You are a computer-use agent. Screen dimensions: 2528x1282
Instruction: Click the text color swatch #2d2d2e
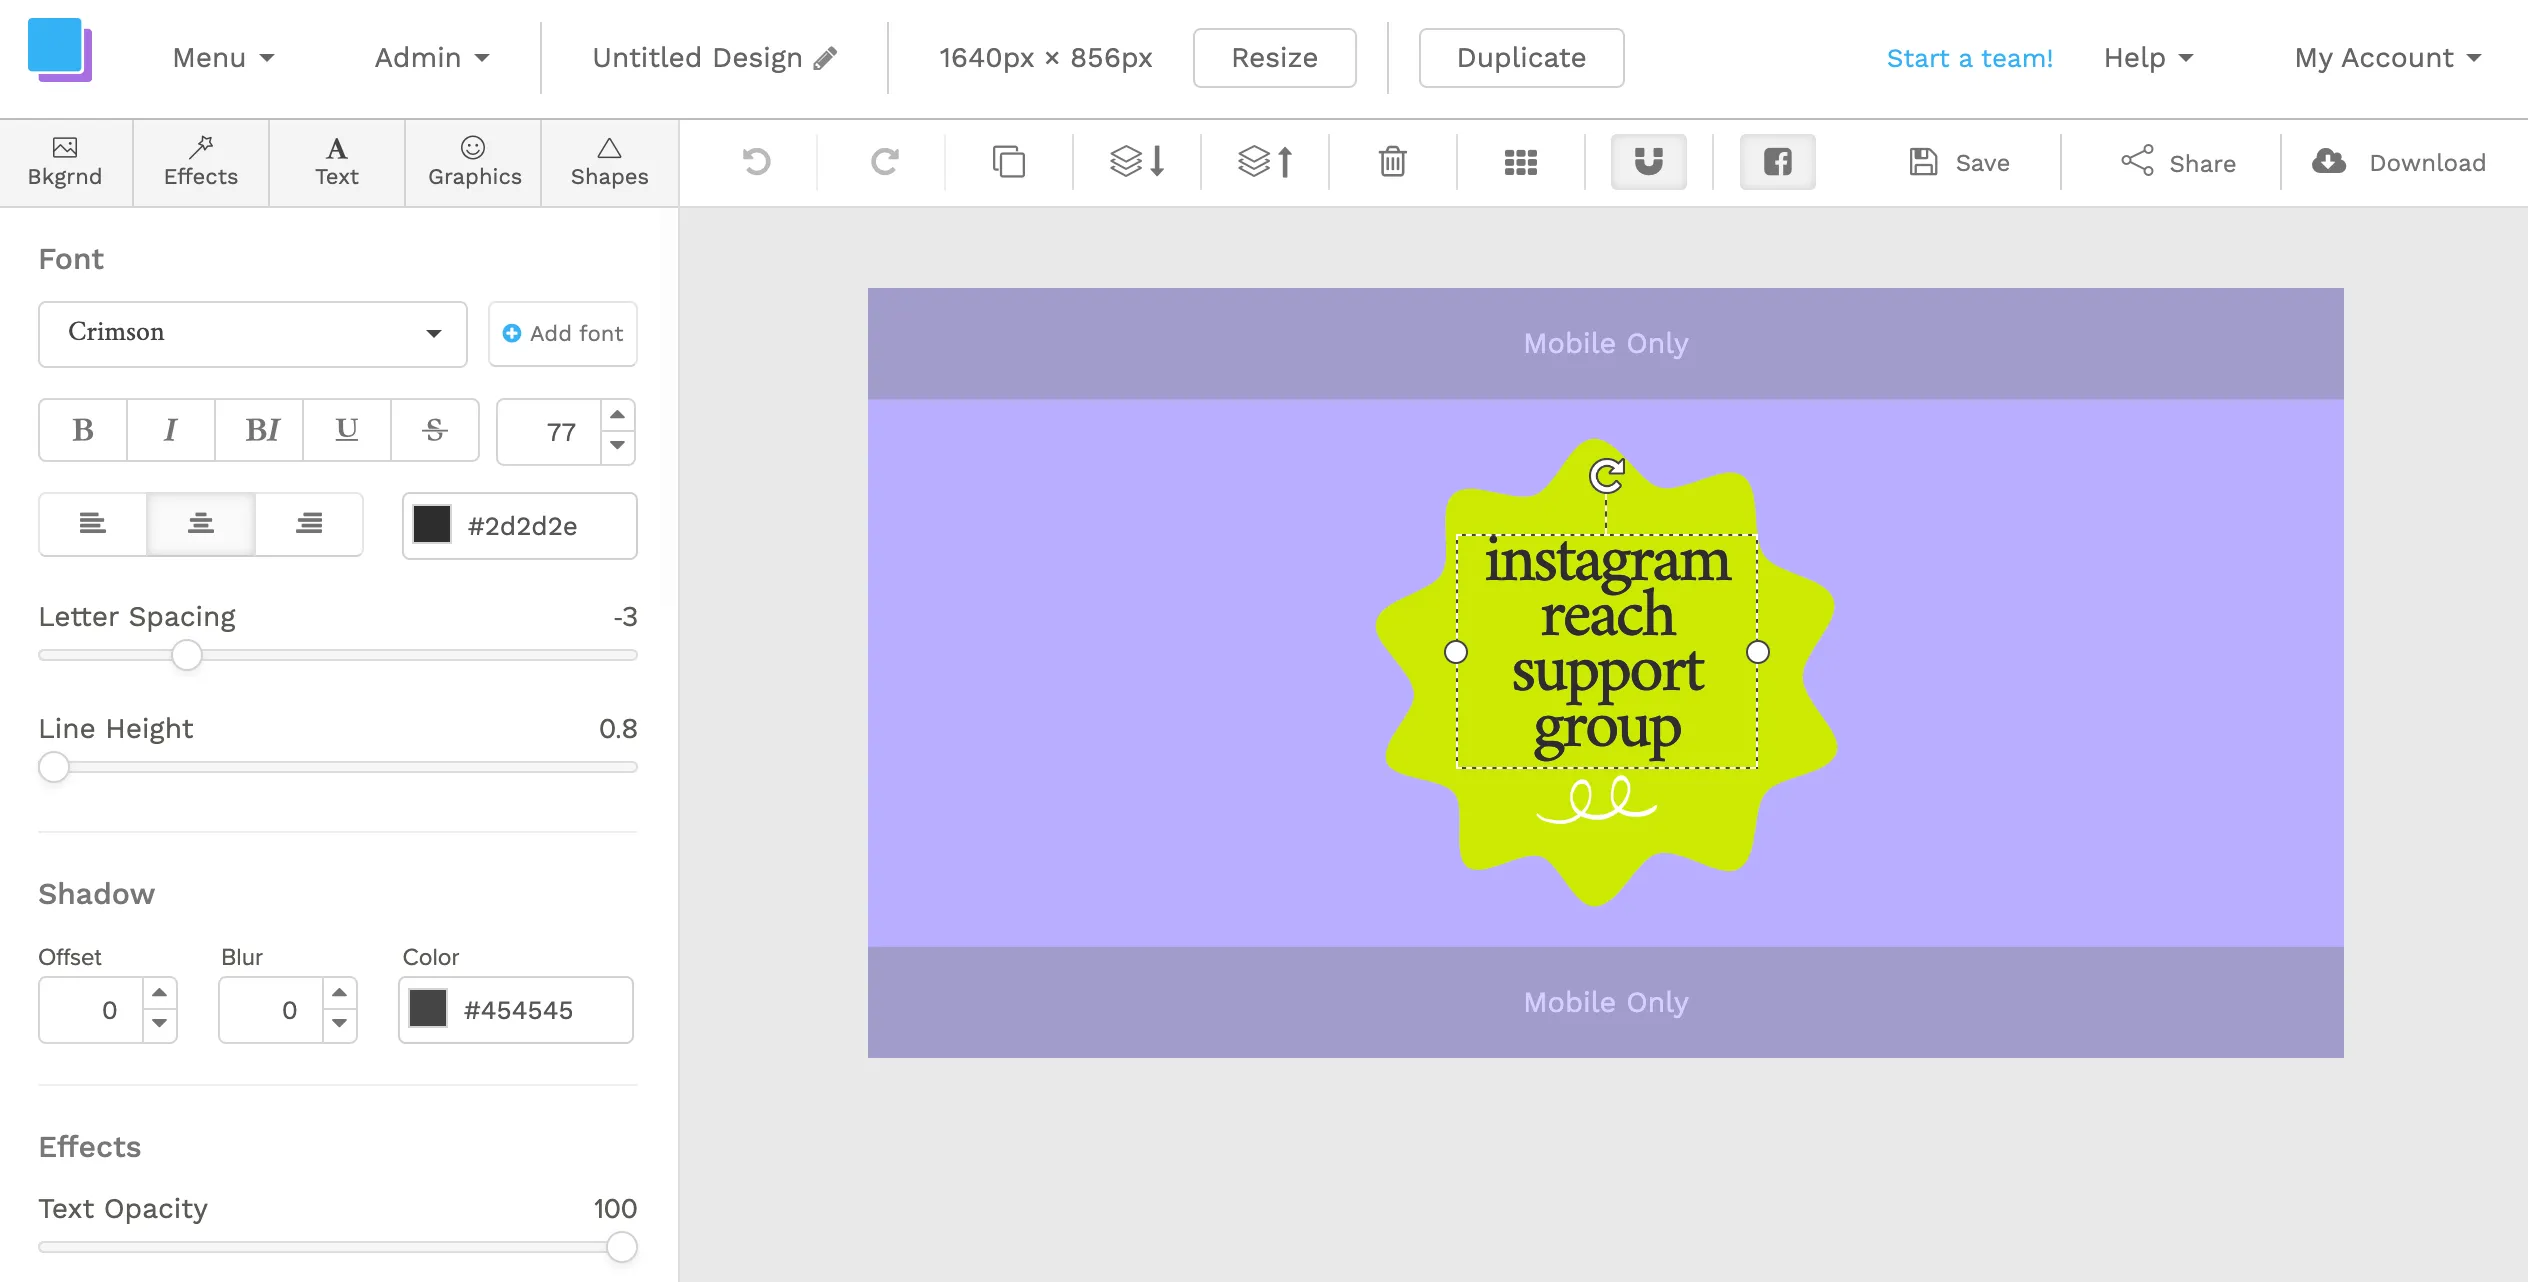point(432,525)
